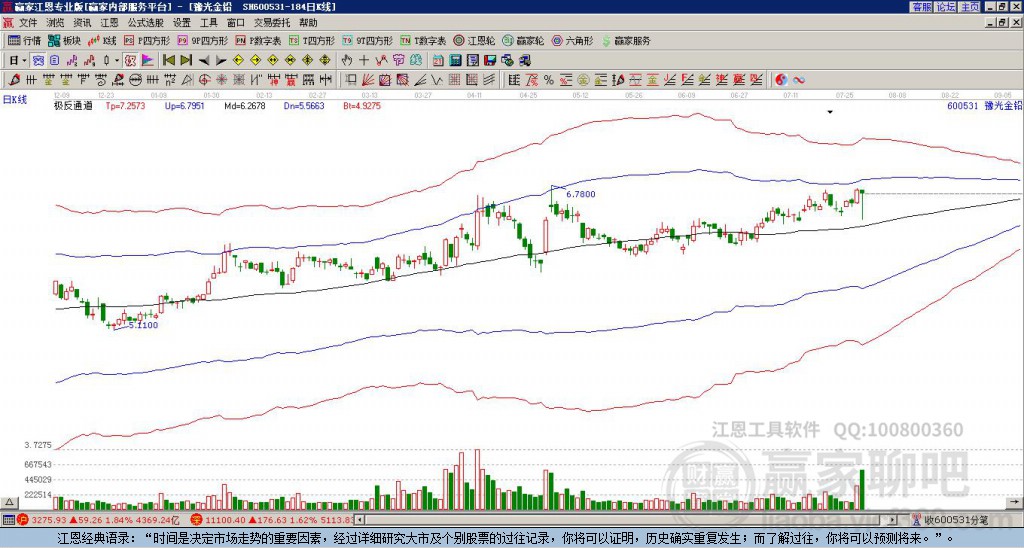
Task: Click the up triangle button above status bar
Action: click(9, 502)
